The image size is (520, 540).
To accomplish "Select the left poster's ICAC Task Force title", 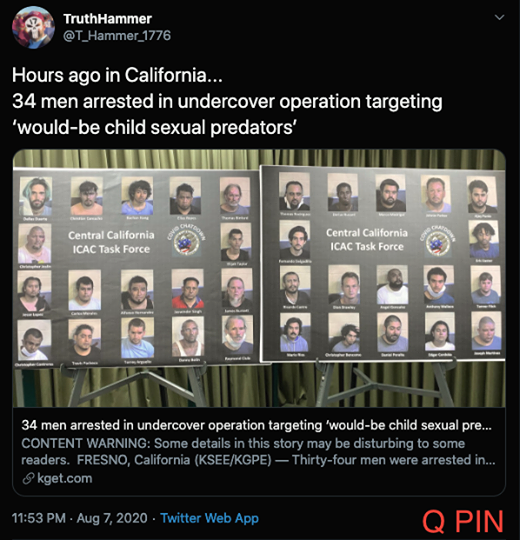I will [111, 242].
